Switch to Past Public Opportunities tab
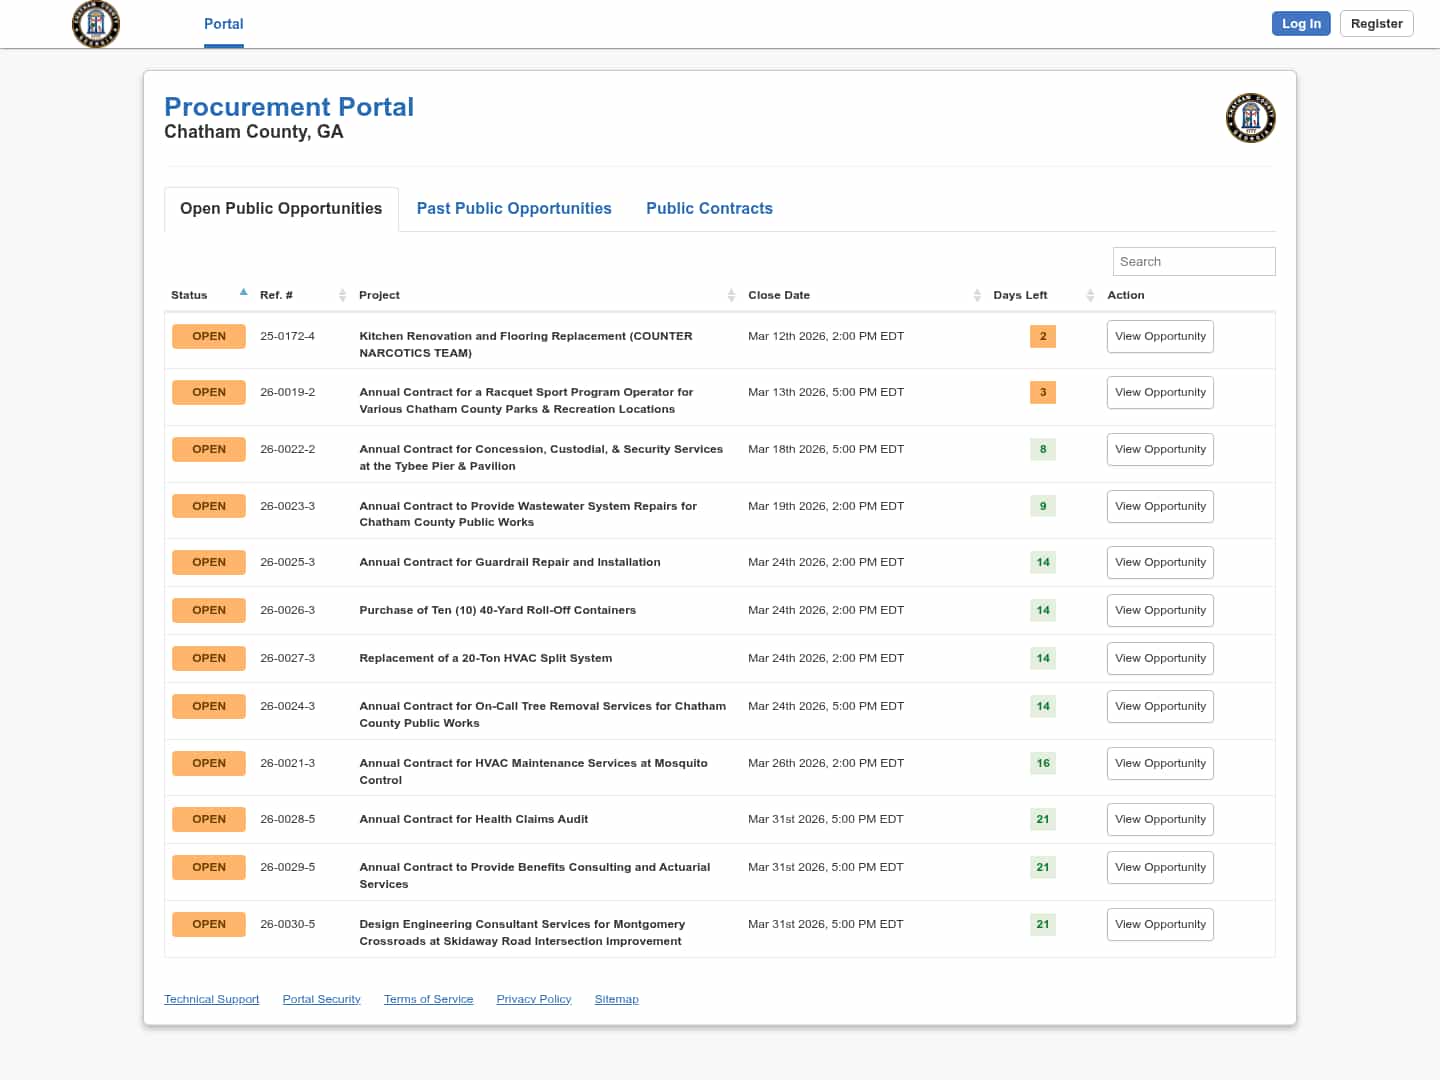 coord(514,209)
